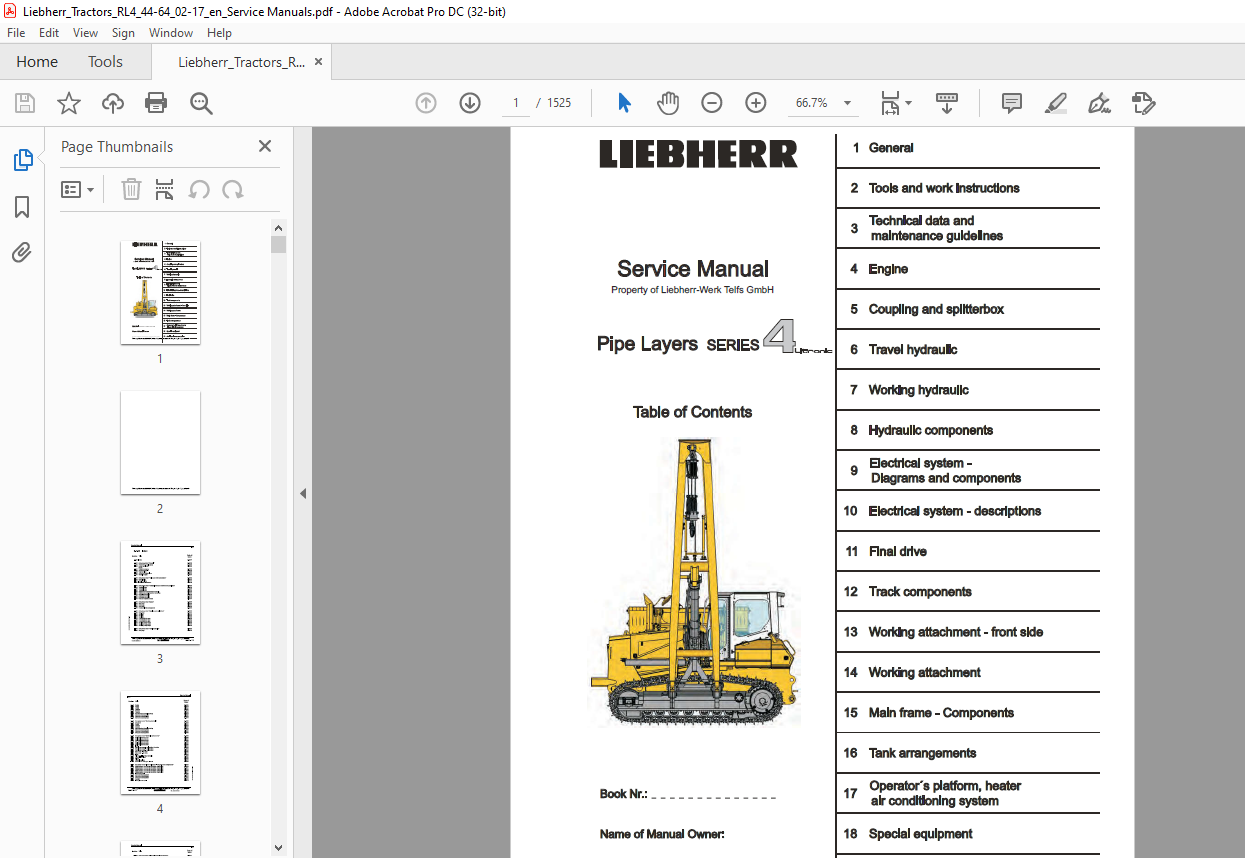
Task: Click the Save file icon
Action: (25, 103)
